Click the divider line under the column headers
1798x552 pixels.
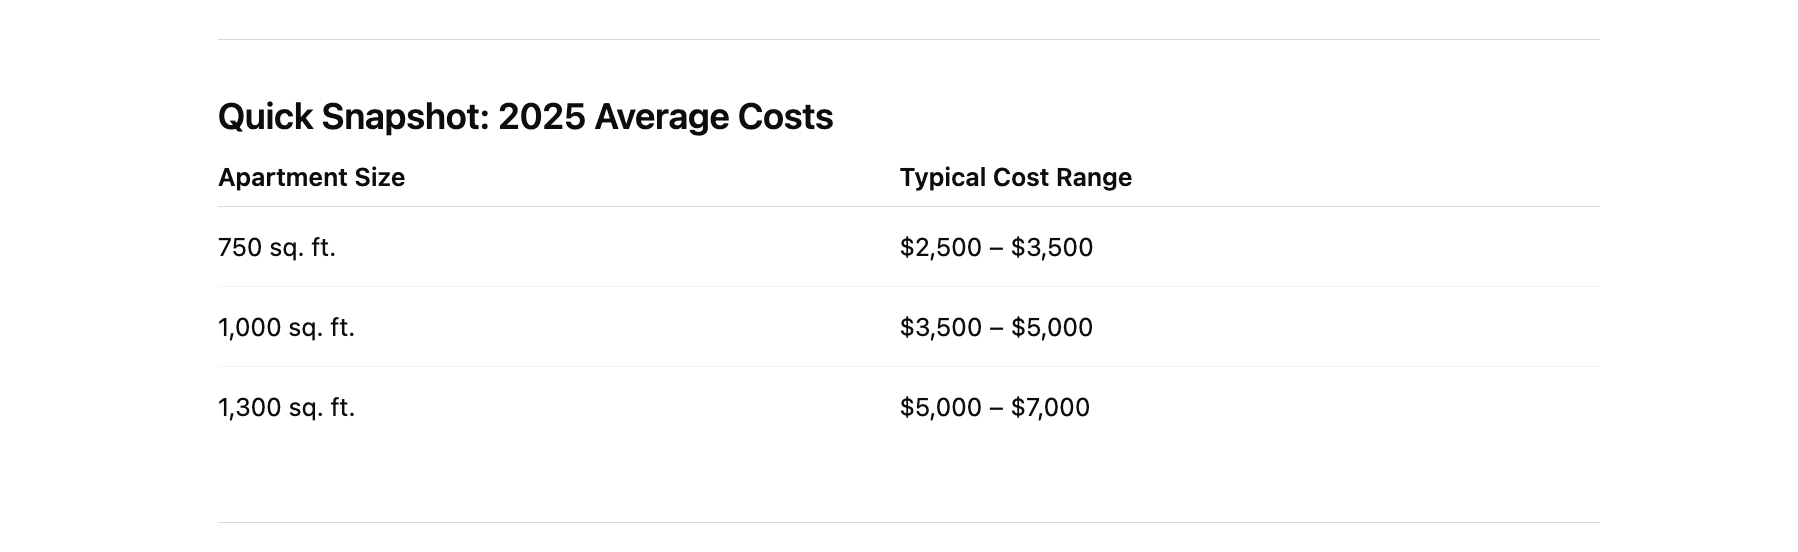click(908, 207)
